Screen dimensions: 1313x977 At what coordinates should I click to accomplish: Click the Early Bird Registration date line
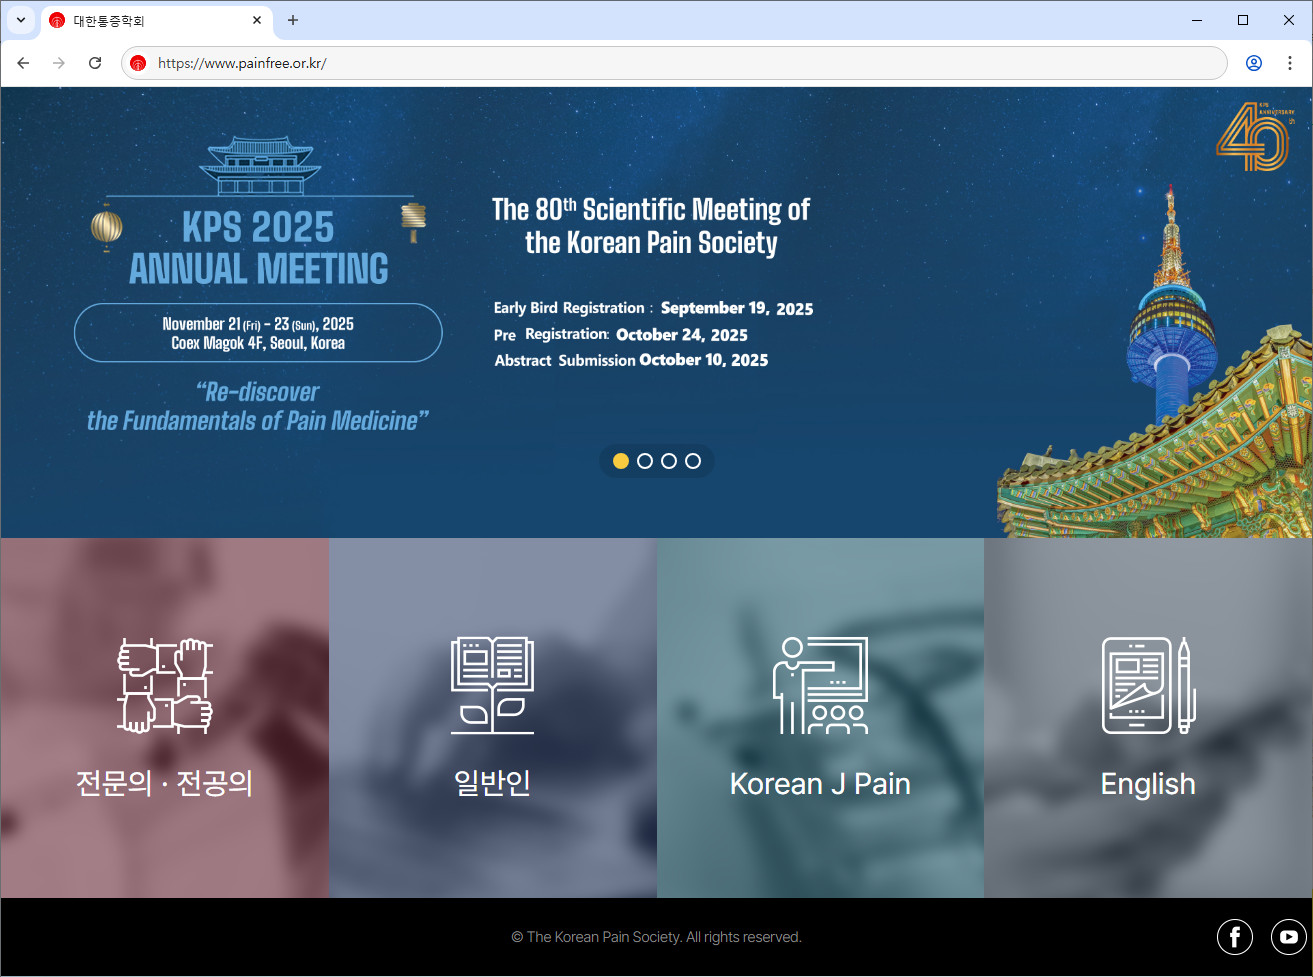tap(653, 308)
